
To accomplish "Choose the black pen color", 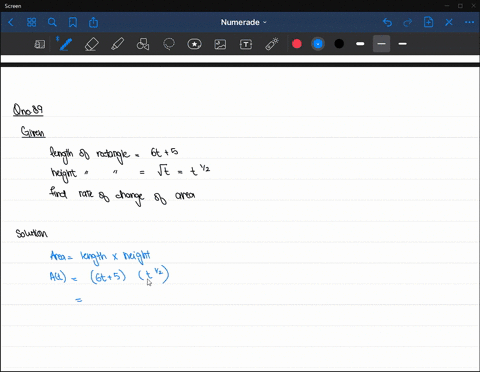I will click(339, 44).
